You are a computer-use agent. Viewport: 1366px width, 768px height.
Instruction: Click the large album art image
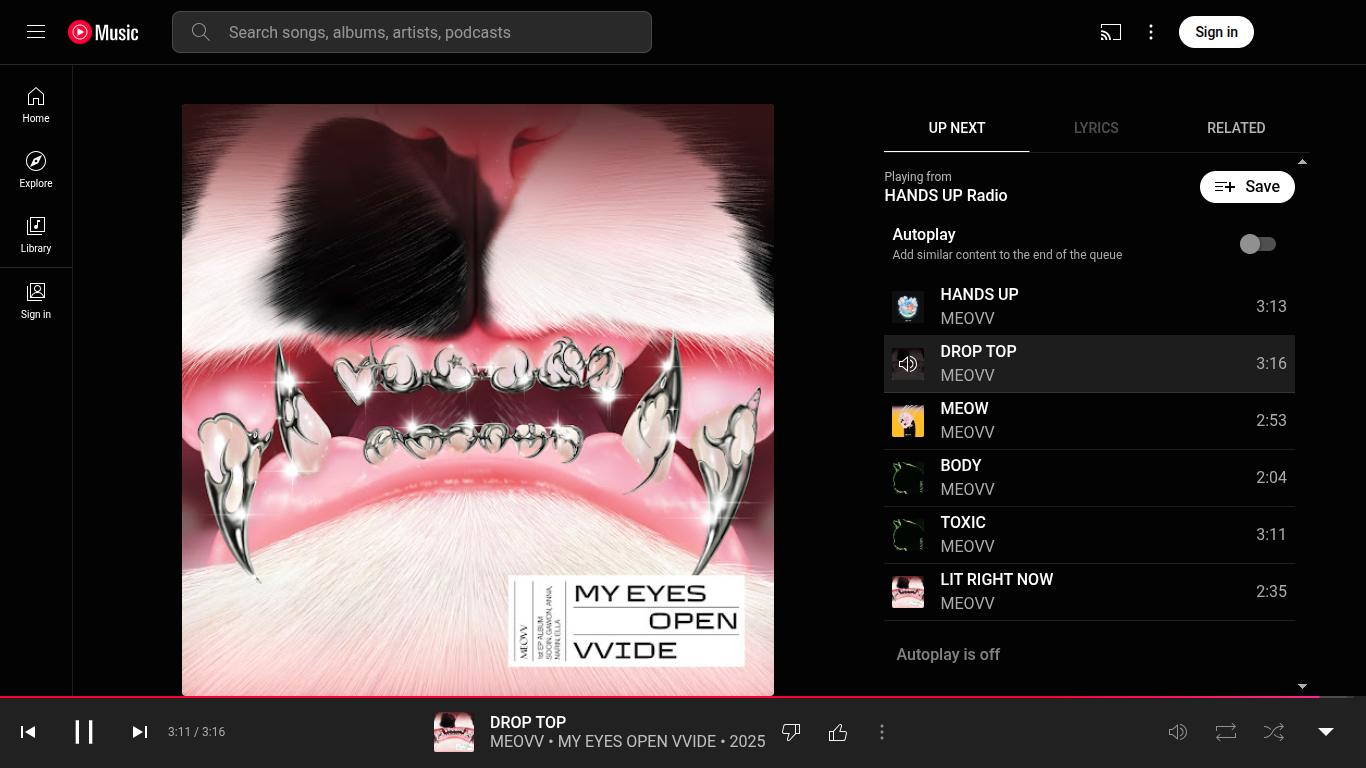(x=478, y=400)
